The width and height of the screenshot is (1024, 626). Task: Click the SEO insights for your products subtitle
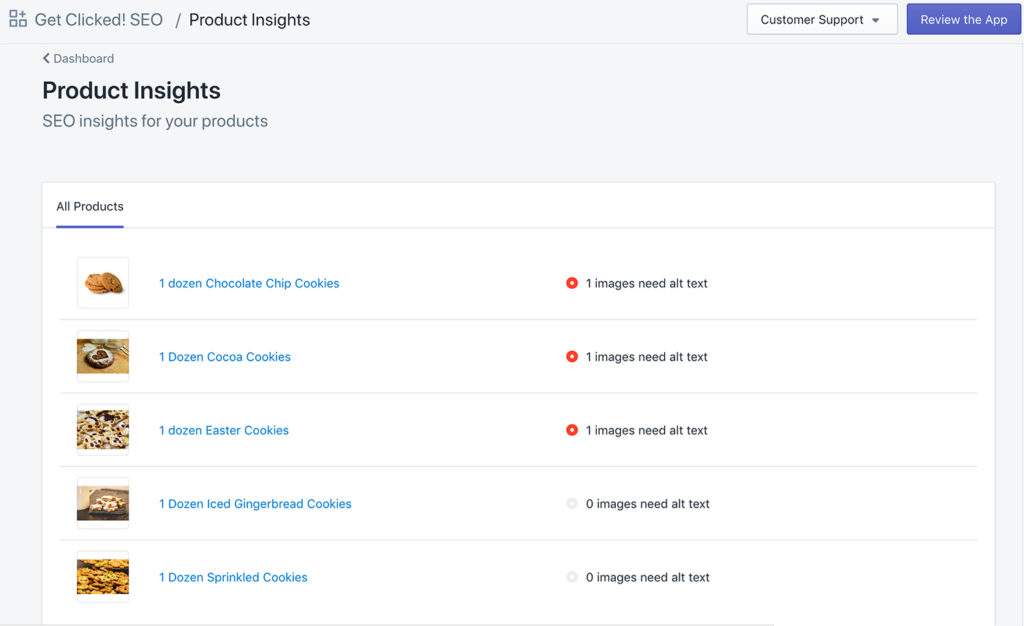pyautogui.click(x=155, y=121)
